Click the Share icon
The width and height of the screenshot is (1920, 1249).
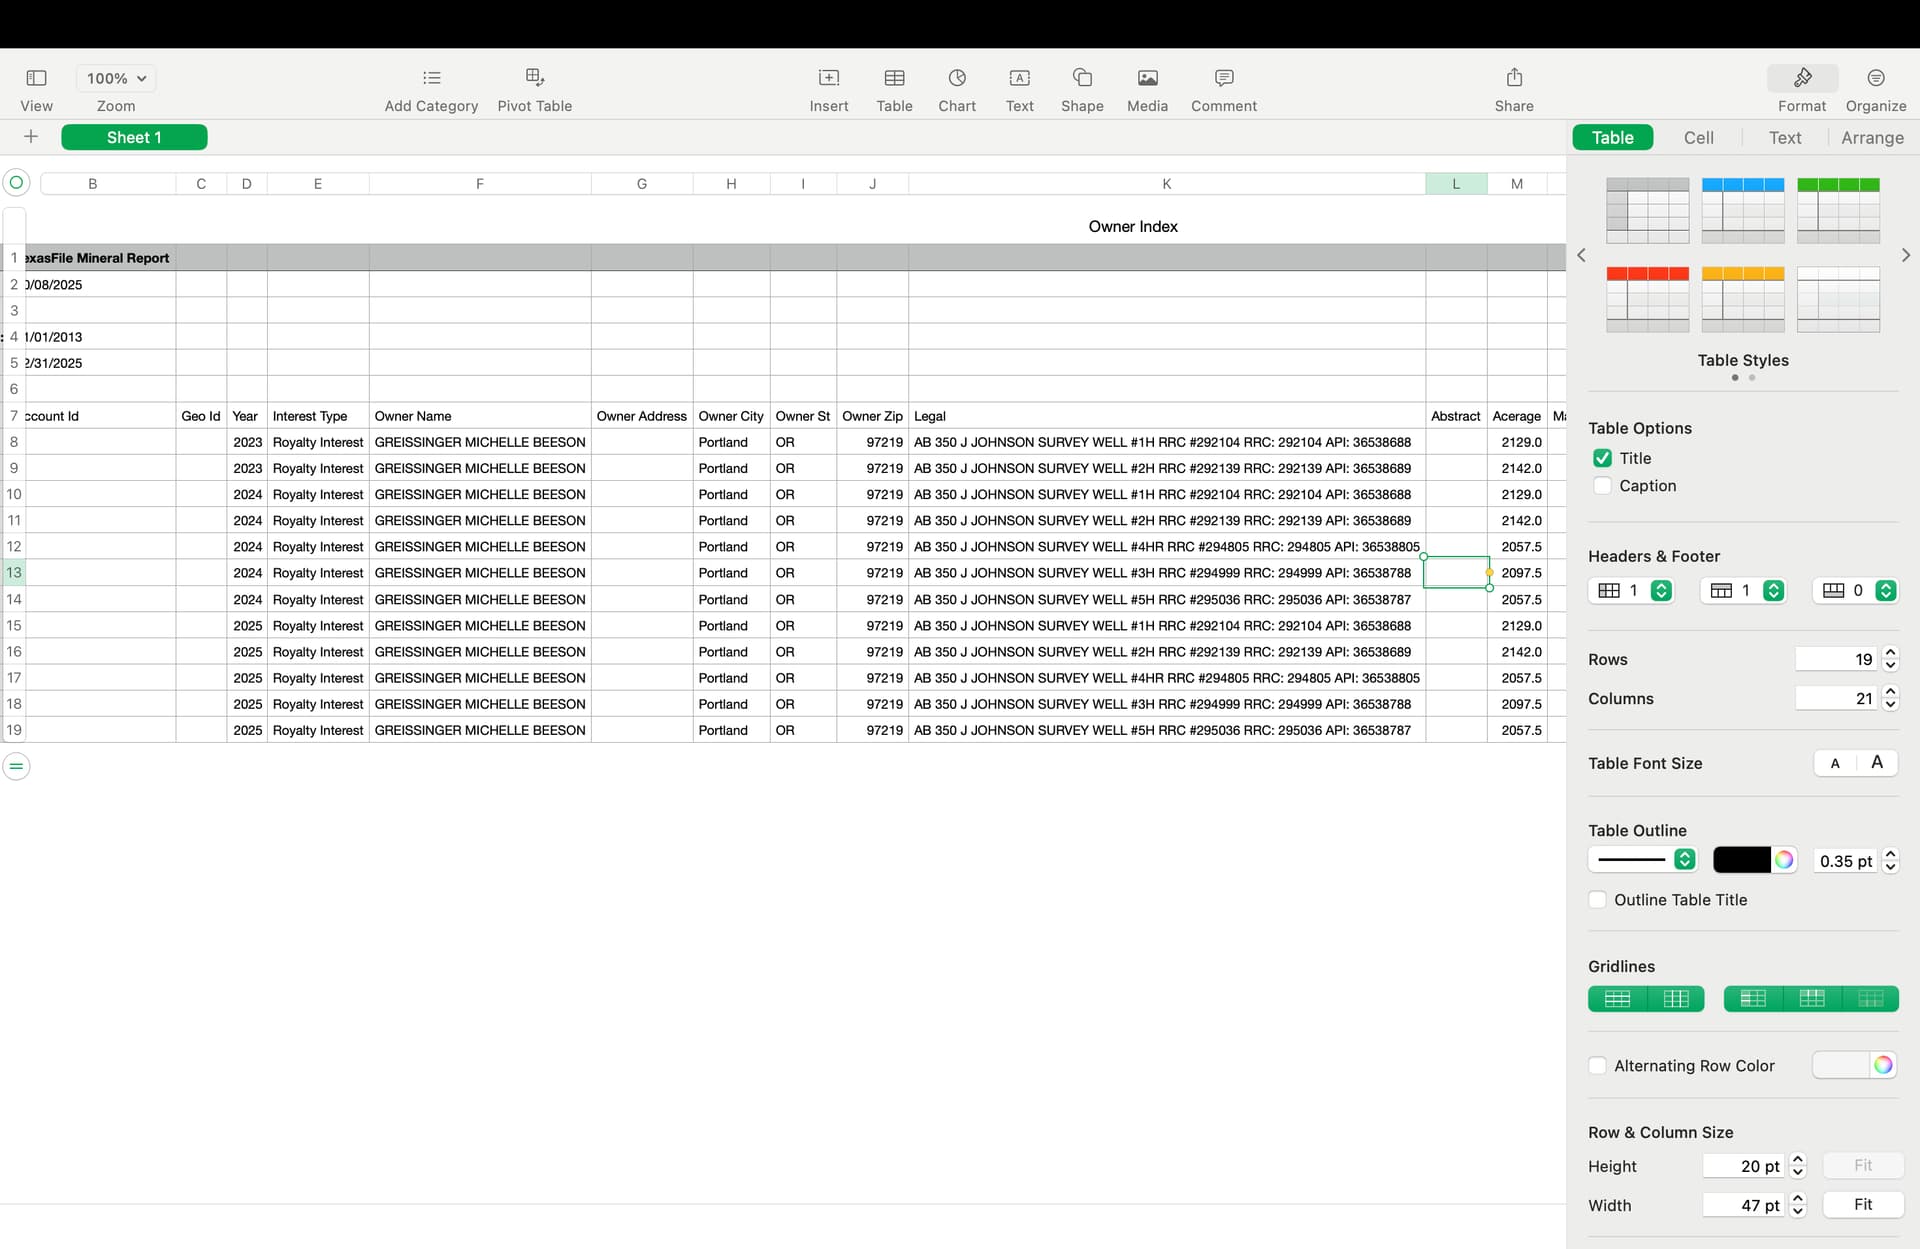coord(1513,78)
